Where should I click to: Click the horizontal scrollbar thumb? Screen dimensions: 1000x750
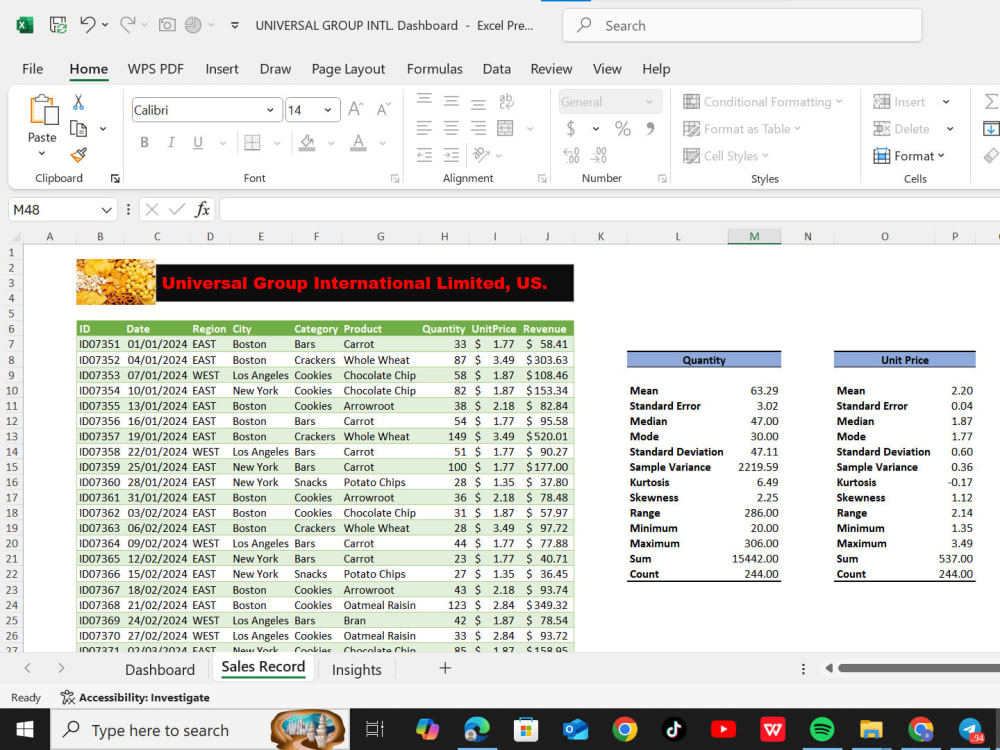(x=919, y=668)
